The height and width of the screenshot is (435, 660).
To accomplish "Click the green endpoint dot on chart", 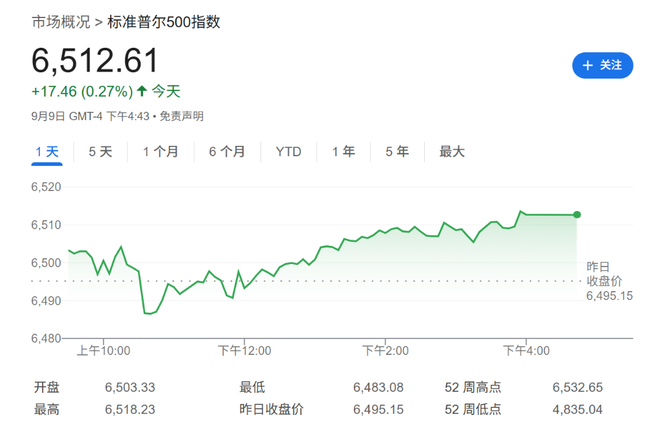I will [x=577, y=214].
